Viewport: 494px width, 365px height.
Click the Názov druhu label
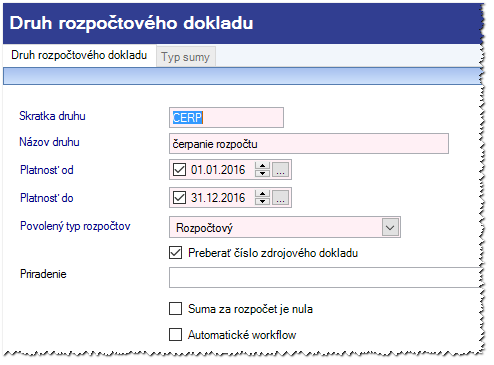49,142
